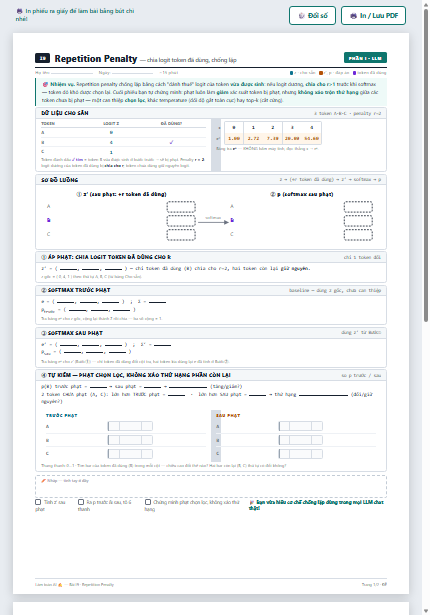This screenshot has height=615, width=430.
Task: Click the vertical scrollbar thumb
Action: pyautogui.click(x=426, y=166)
